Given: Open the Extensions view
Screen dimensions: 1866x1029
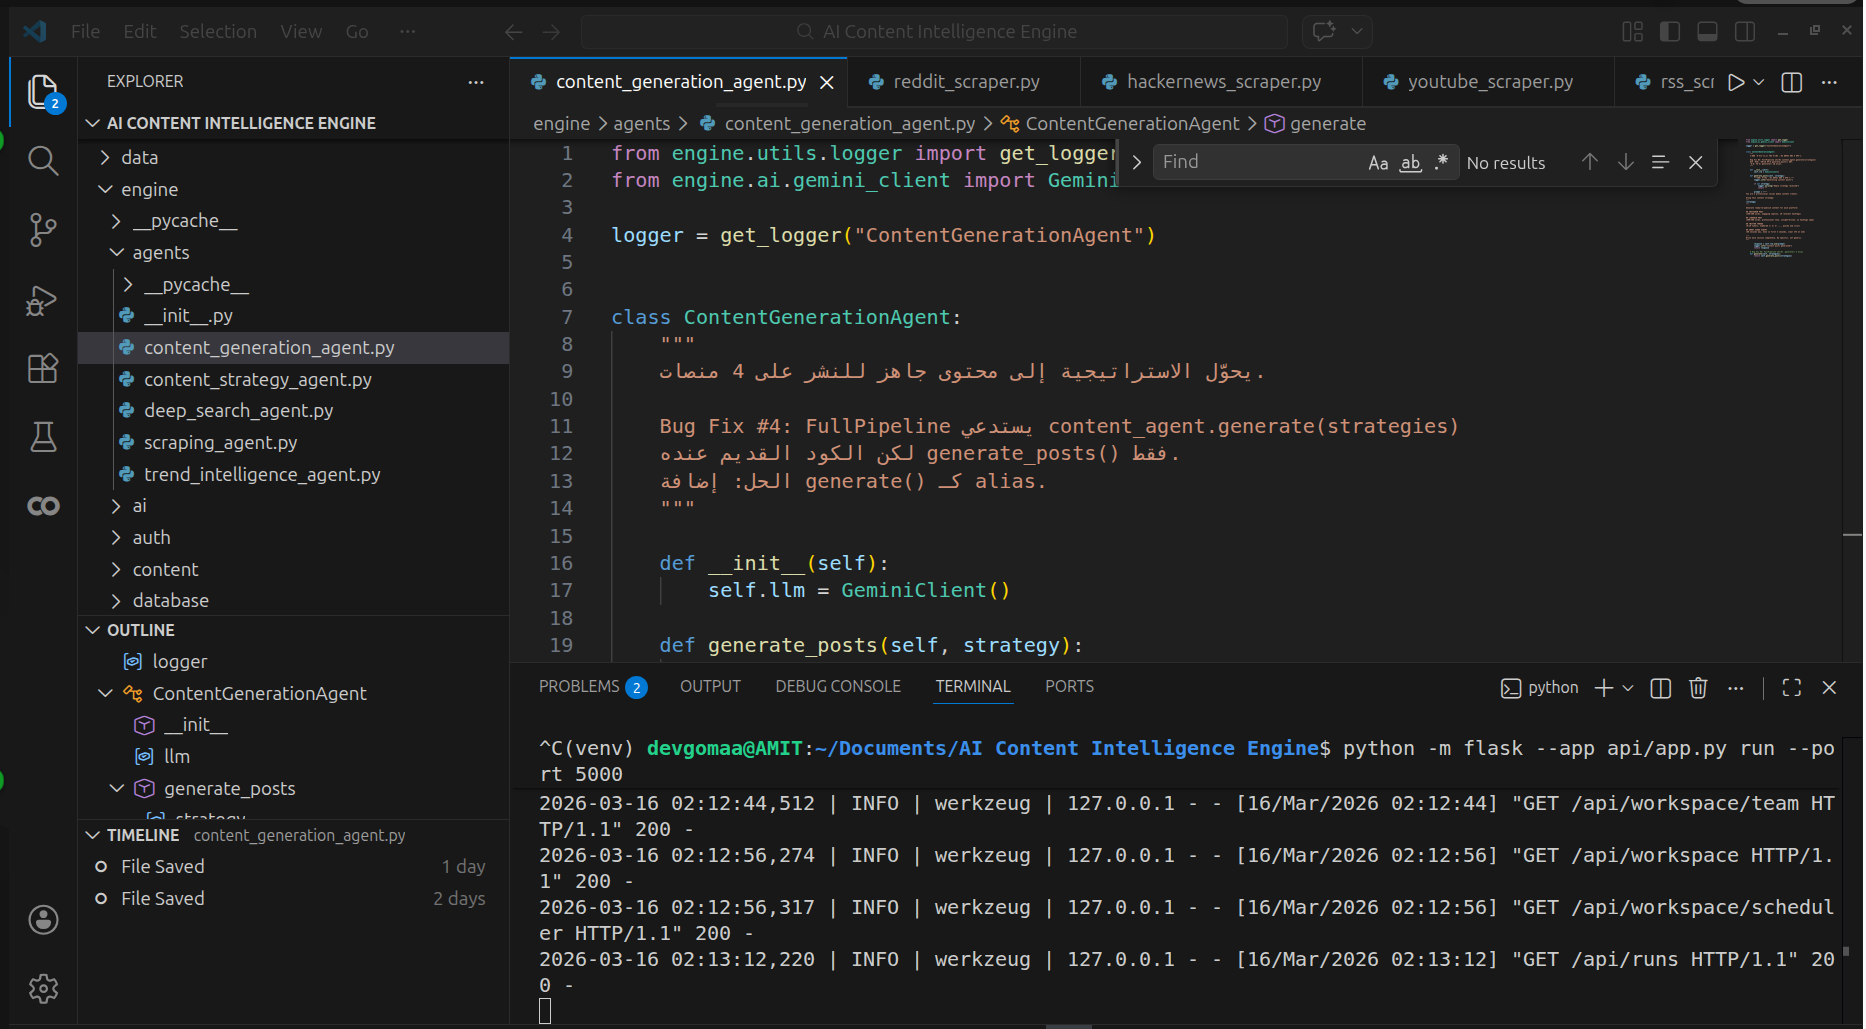Looking at the screenshot, I should click(x=42, y=369).
